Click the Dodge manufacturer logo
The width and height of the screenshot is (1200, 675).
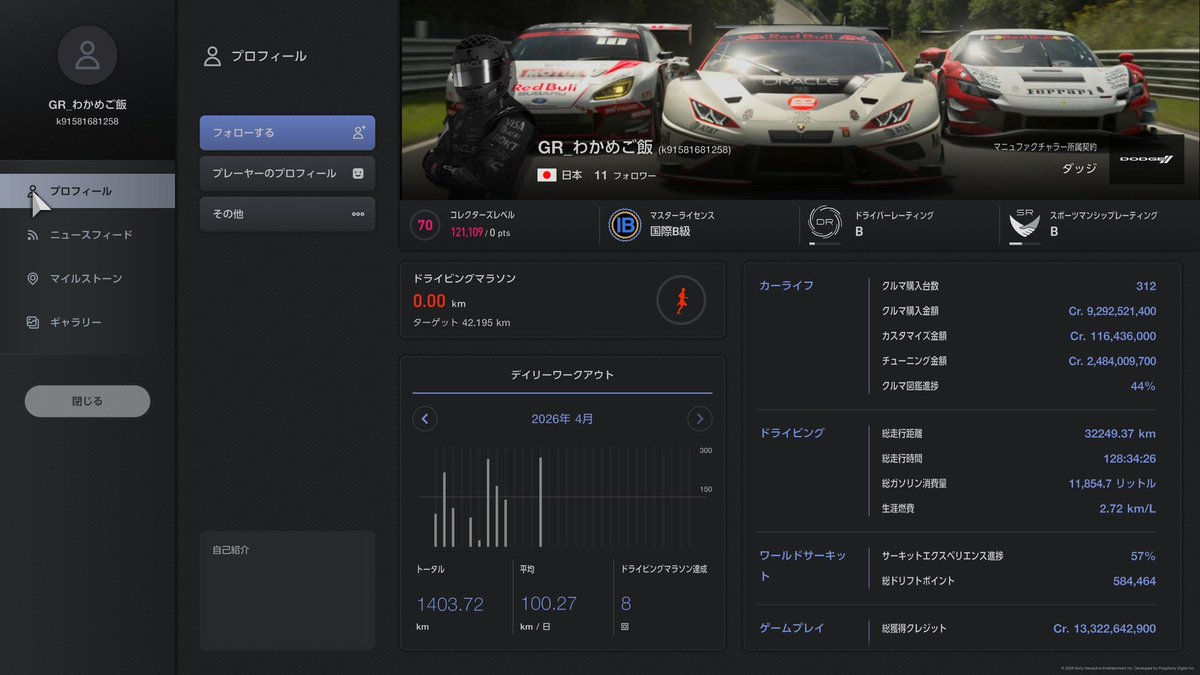(x=1146, y=158)
